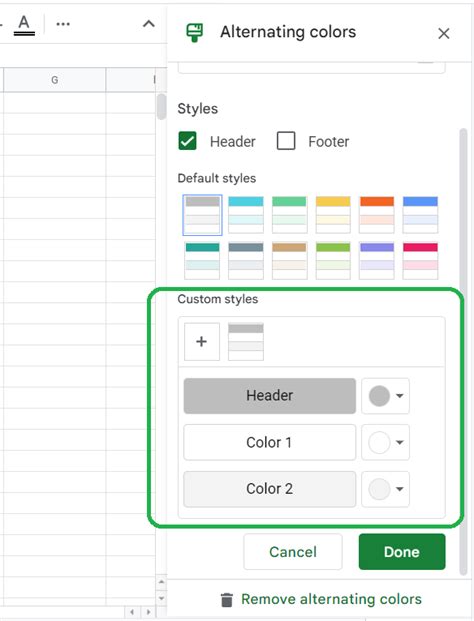Click Remove alternating colors link
Viewport: 474px width, 621px height.
[331, 599]
